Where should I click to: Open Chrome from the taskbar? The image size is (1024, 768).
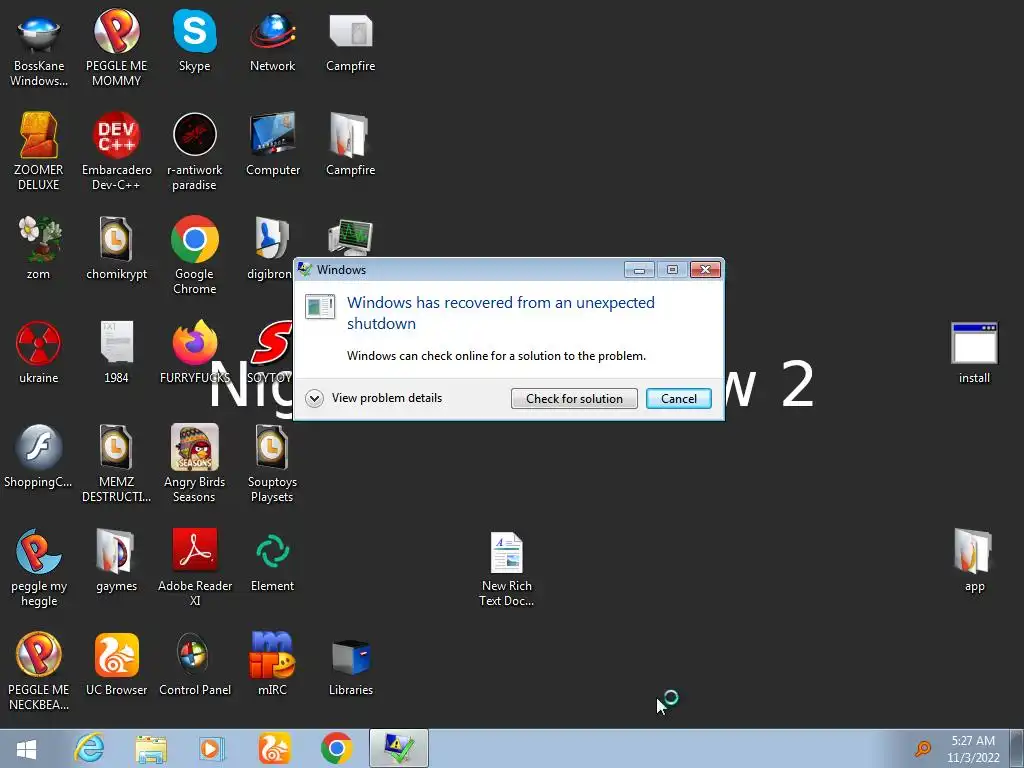click(x=336, y=748)
